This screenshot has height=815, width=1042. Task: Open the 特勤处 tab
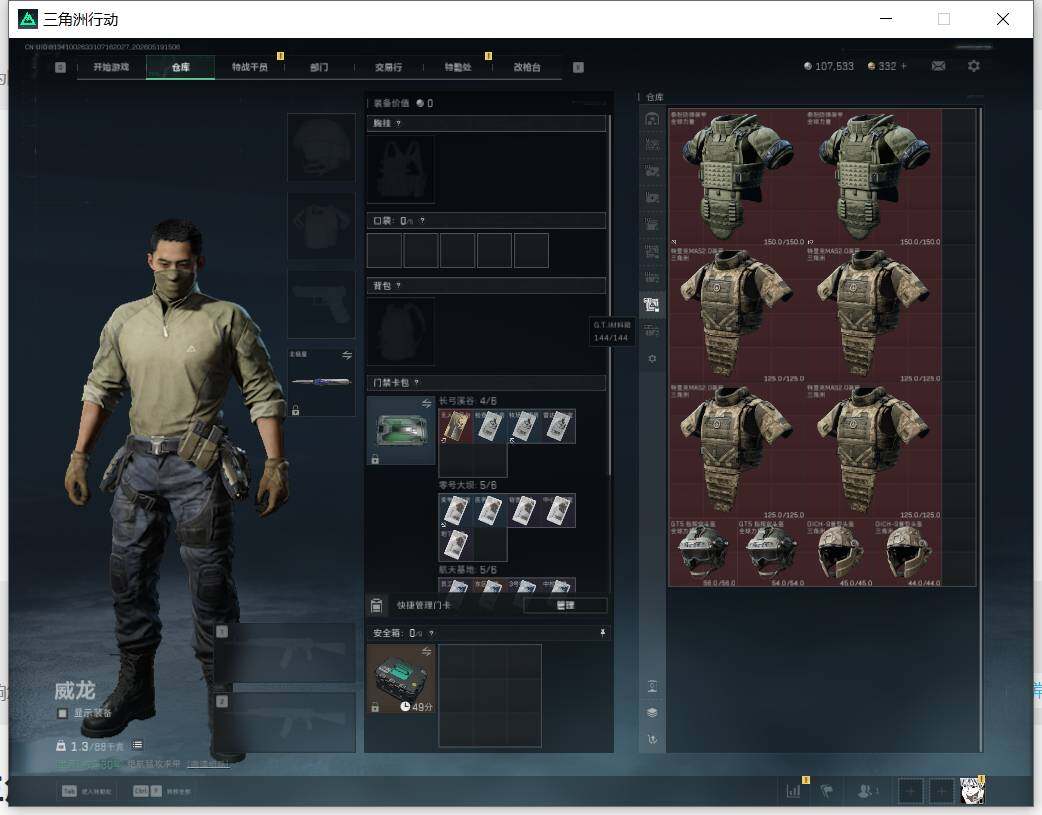point(457,67)
